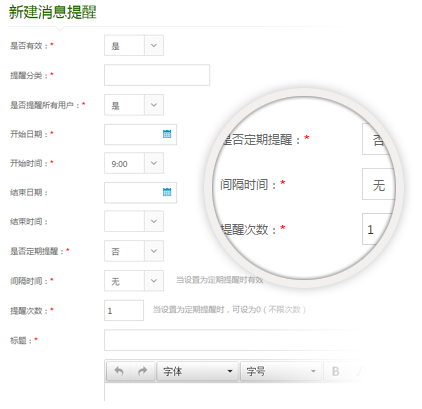Open the 字号 font size selector
This screenshot has width=422, height=409.
tap(281, 371)
